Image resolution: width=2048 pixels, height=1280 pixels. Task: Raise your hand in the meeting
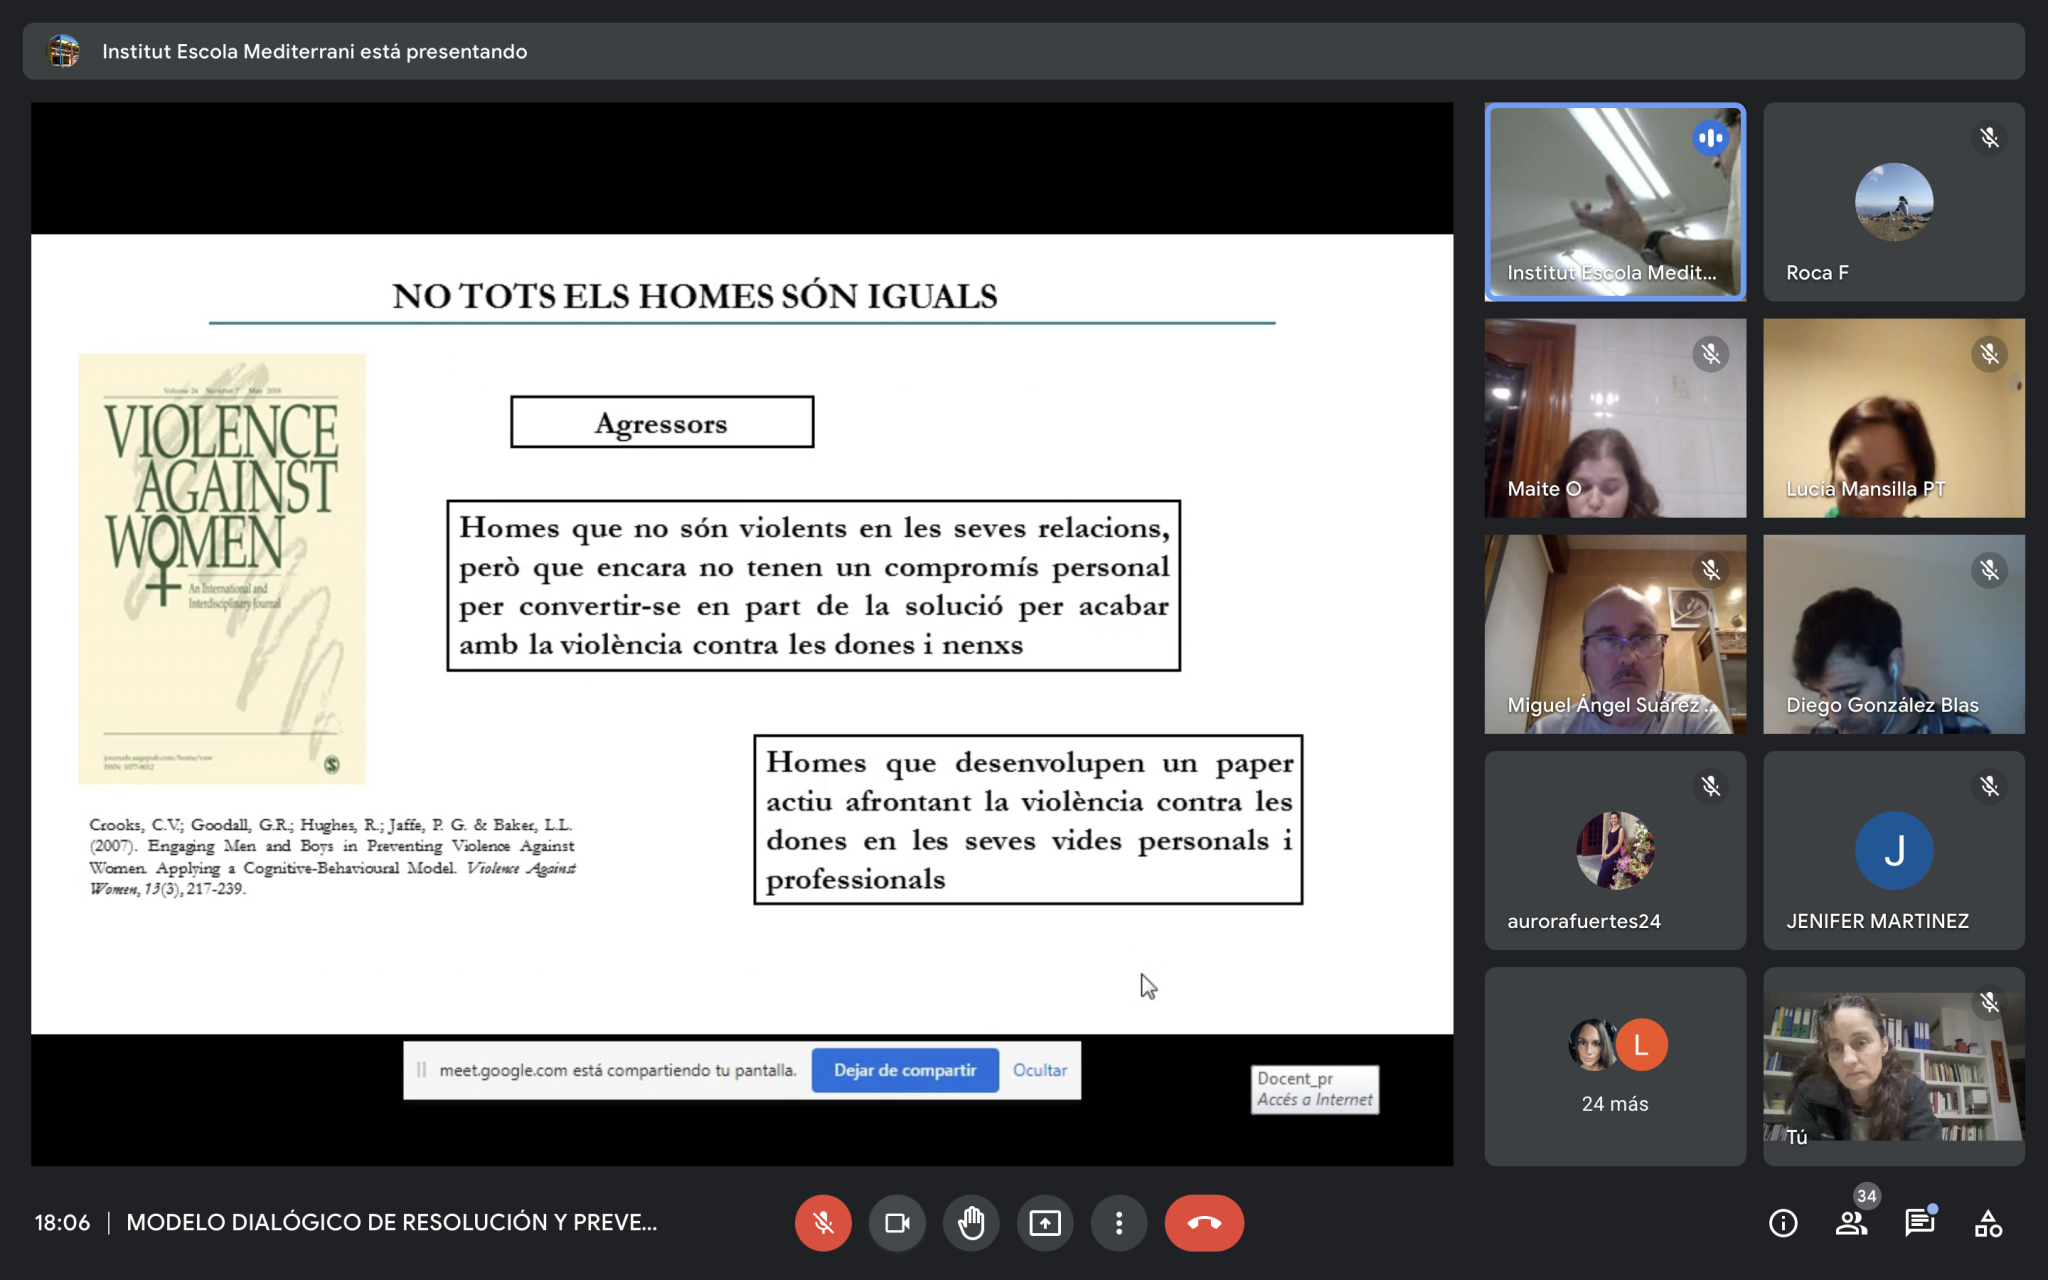point(971,1222)
